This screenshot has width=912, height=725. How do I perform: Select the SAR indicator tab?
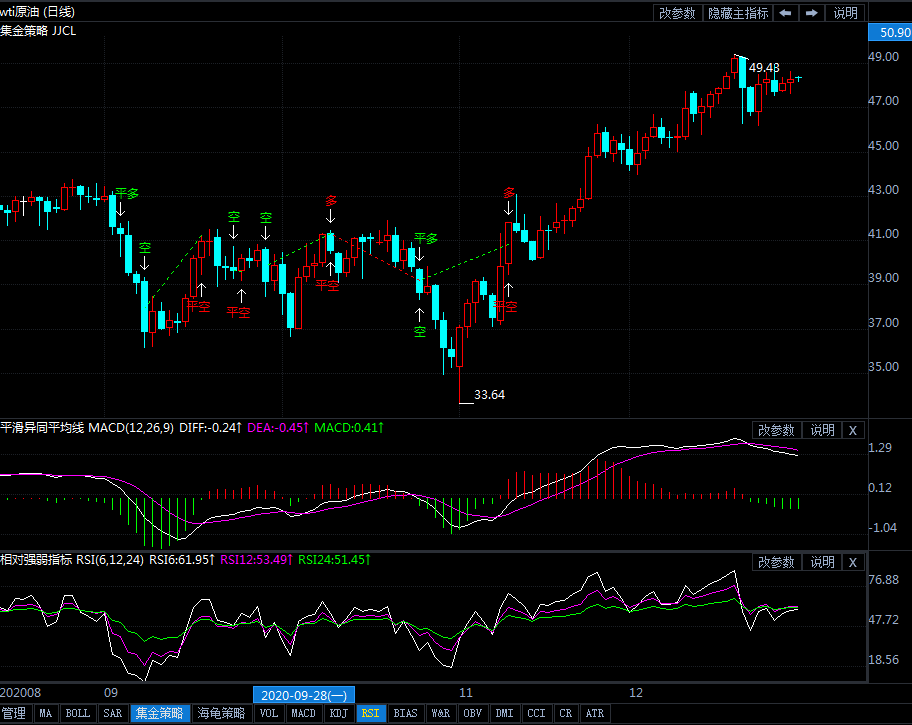pos(113,714)
